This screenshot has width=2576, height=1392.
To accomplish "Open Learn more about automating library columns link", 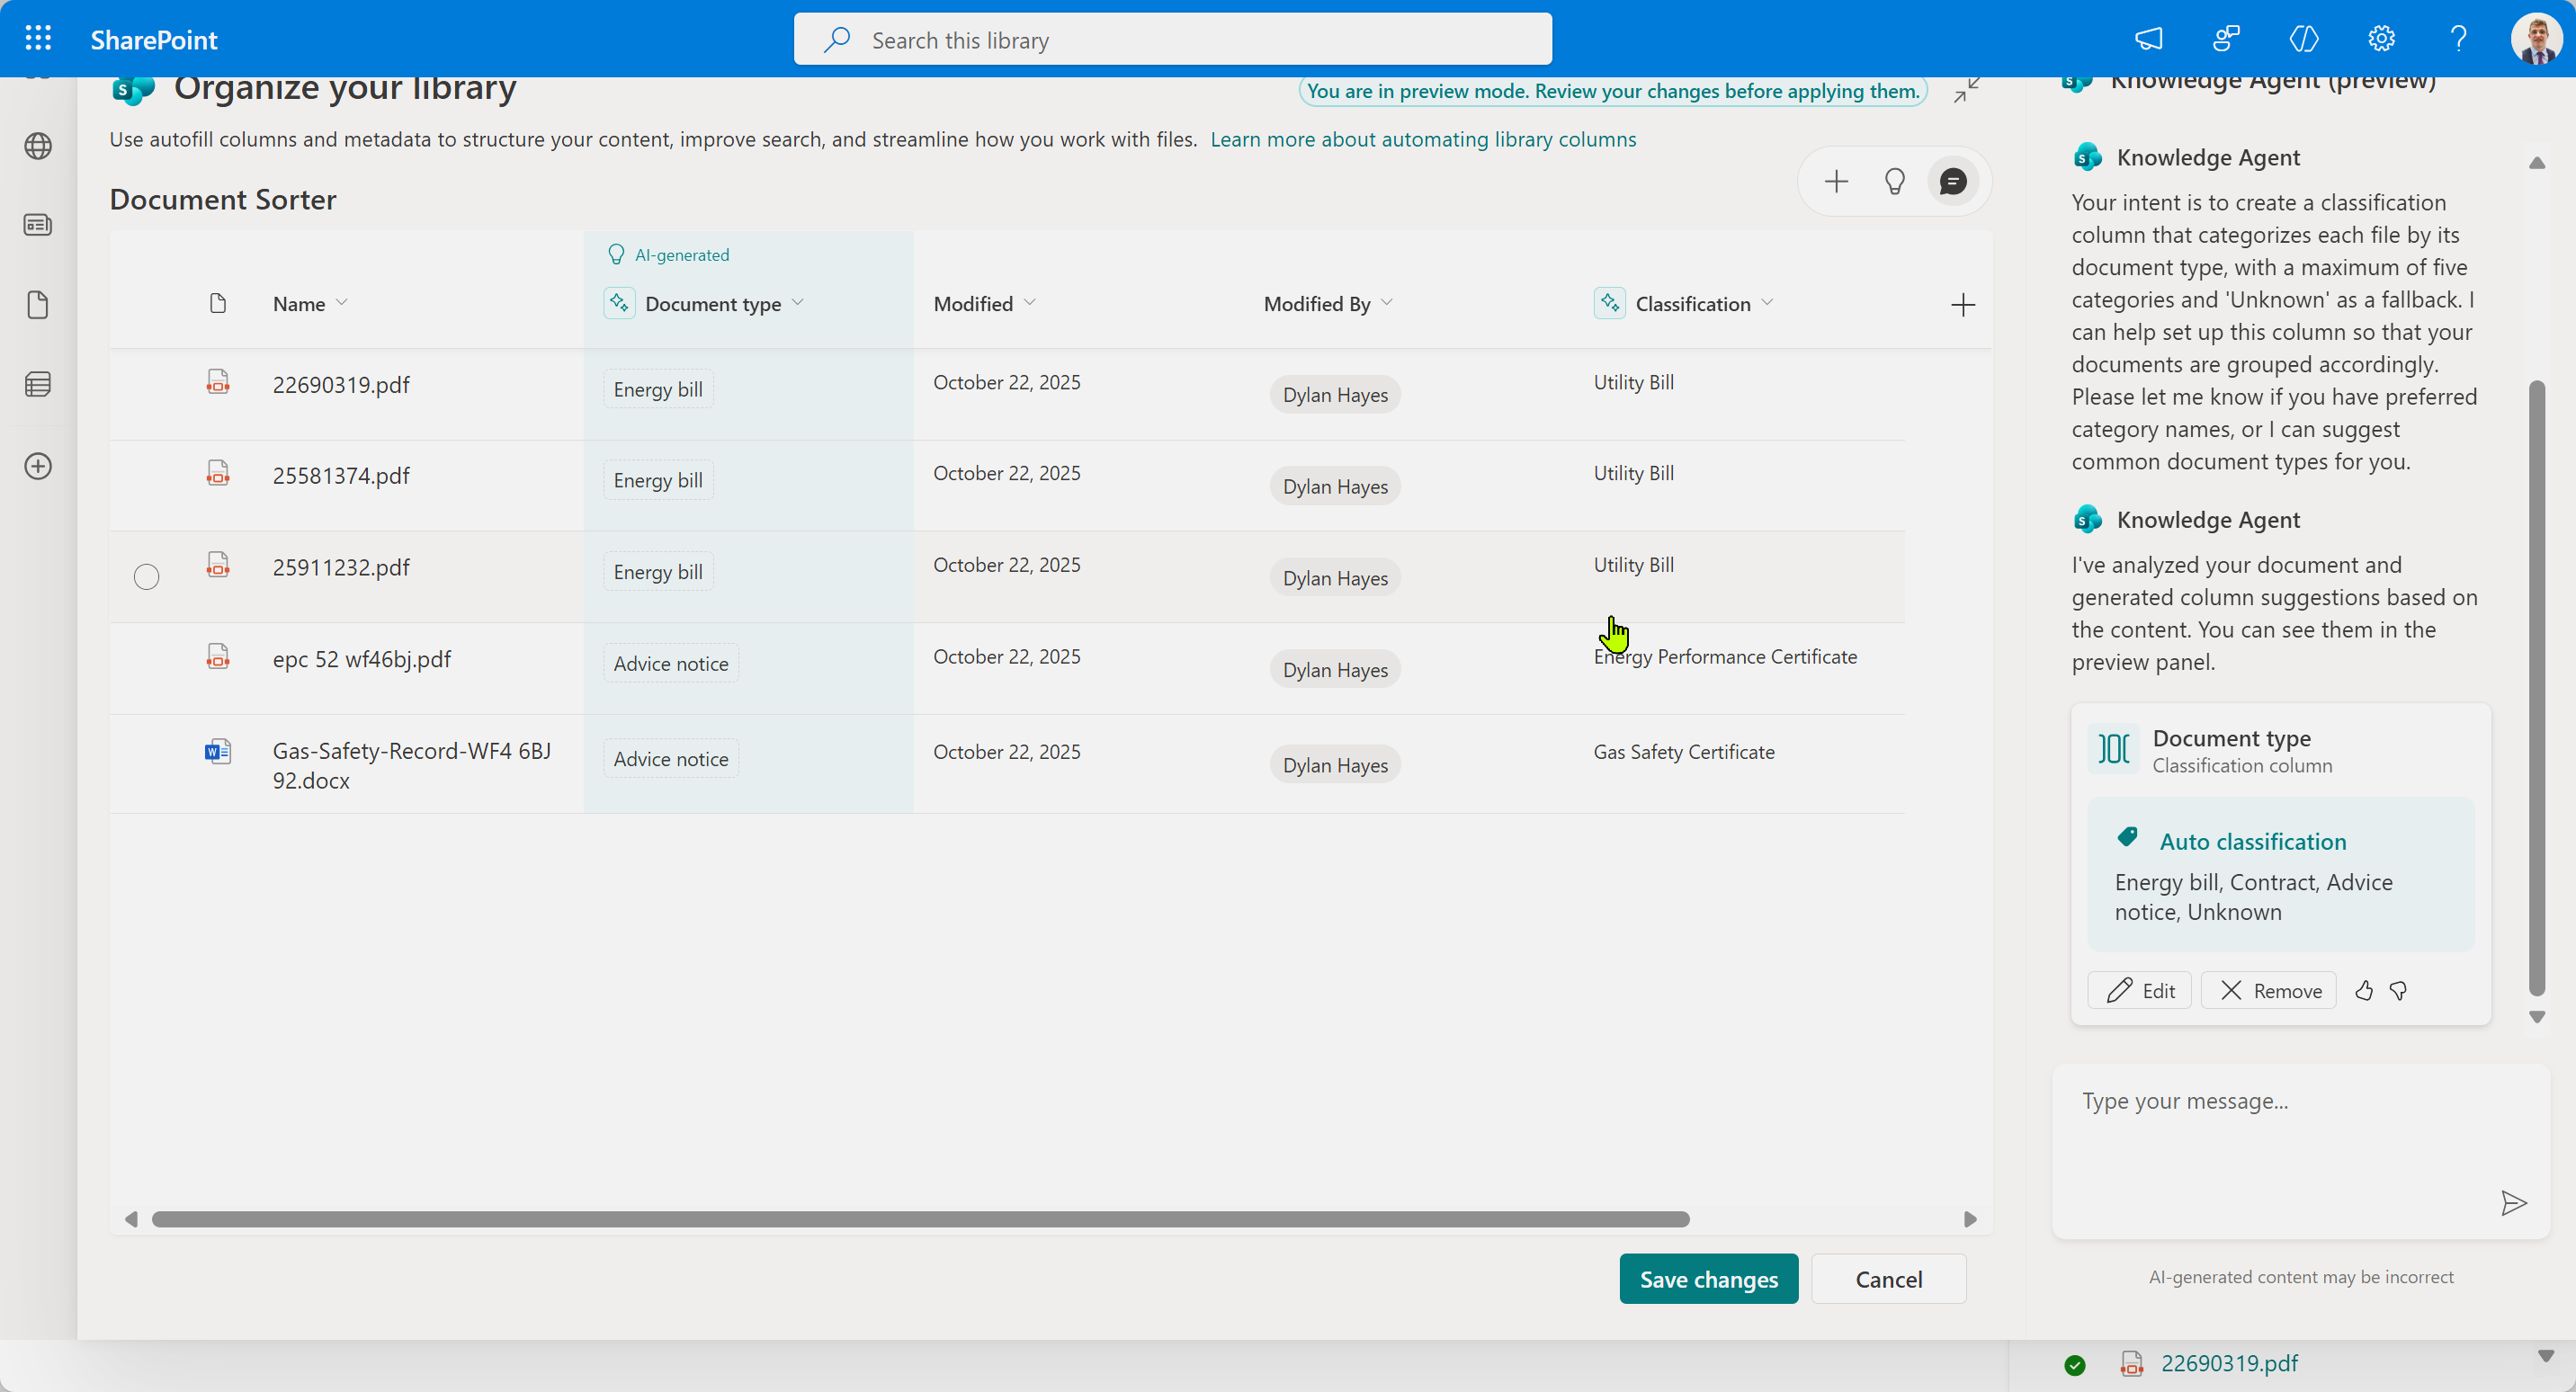I will [1422, 139].
